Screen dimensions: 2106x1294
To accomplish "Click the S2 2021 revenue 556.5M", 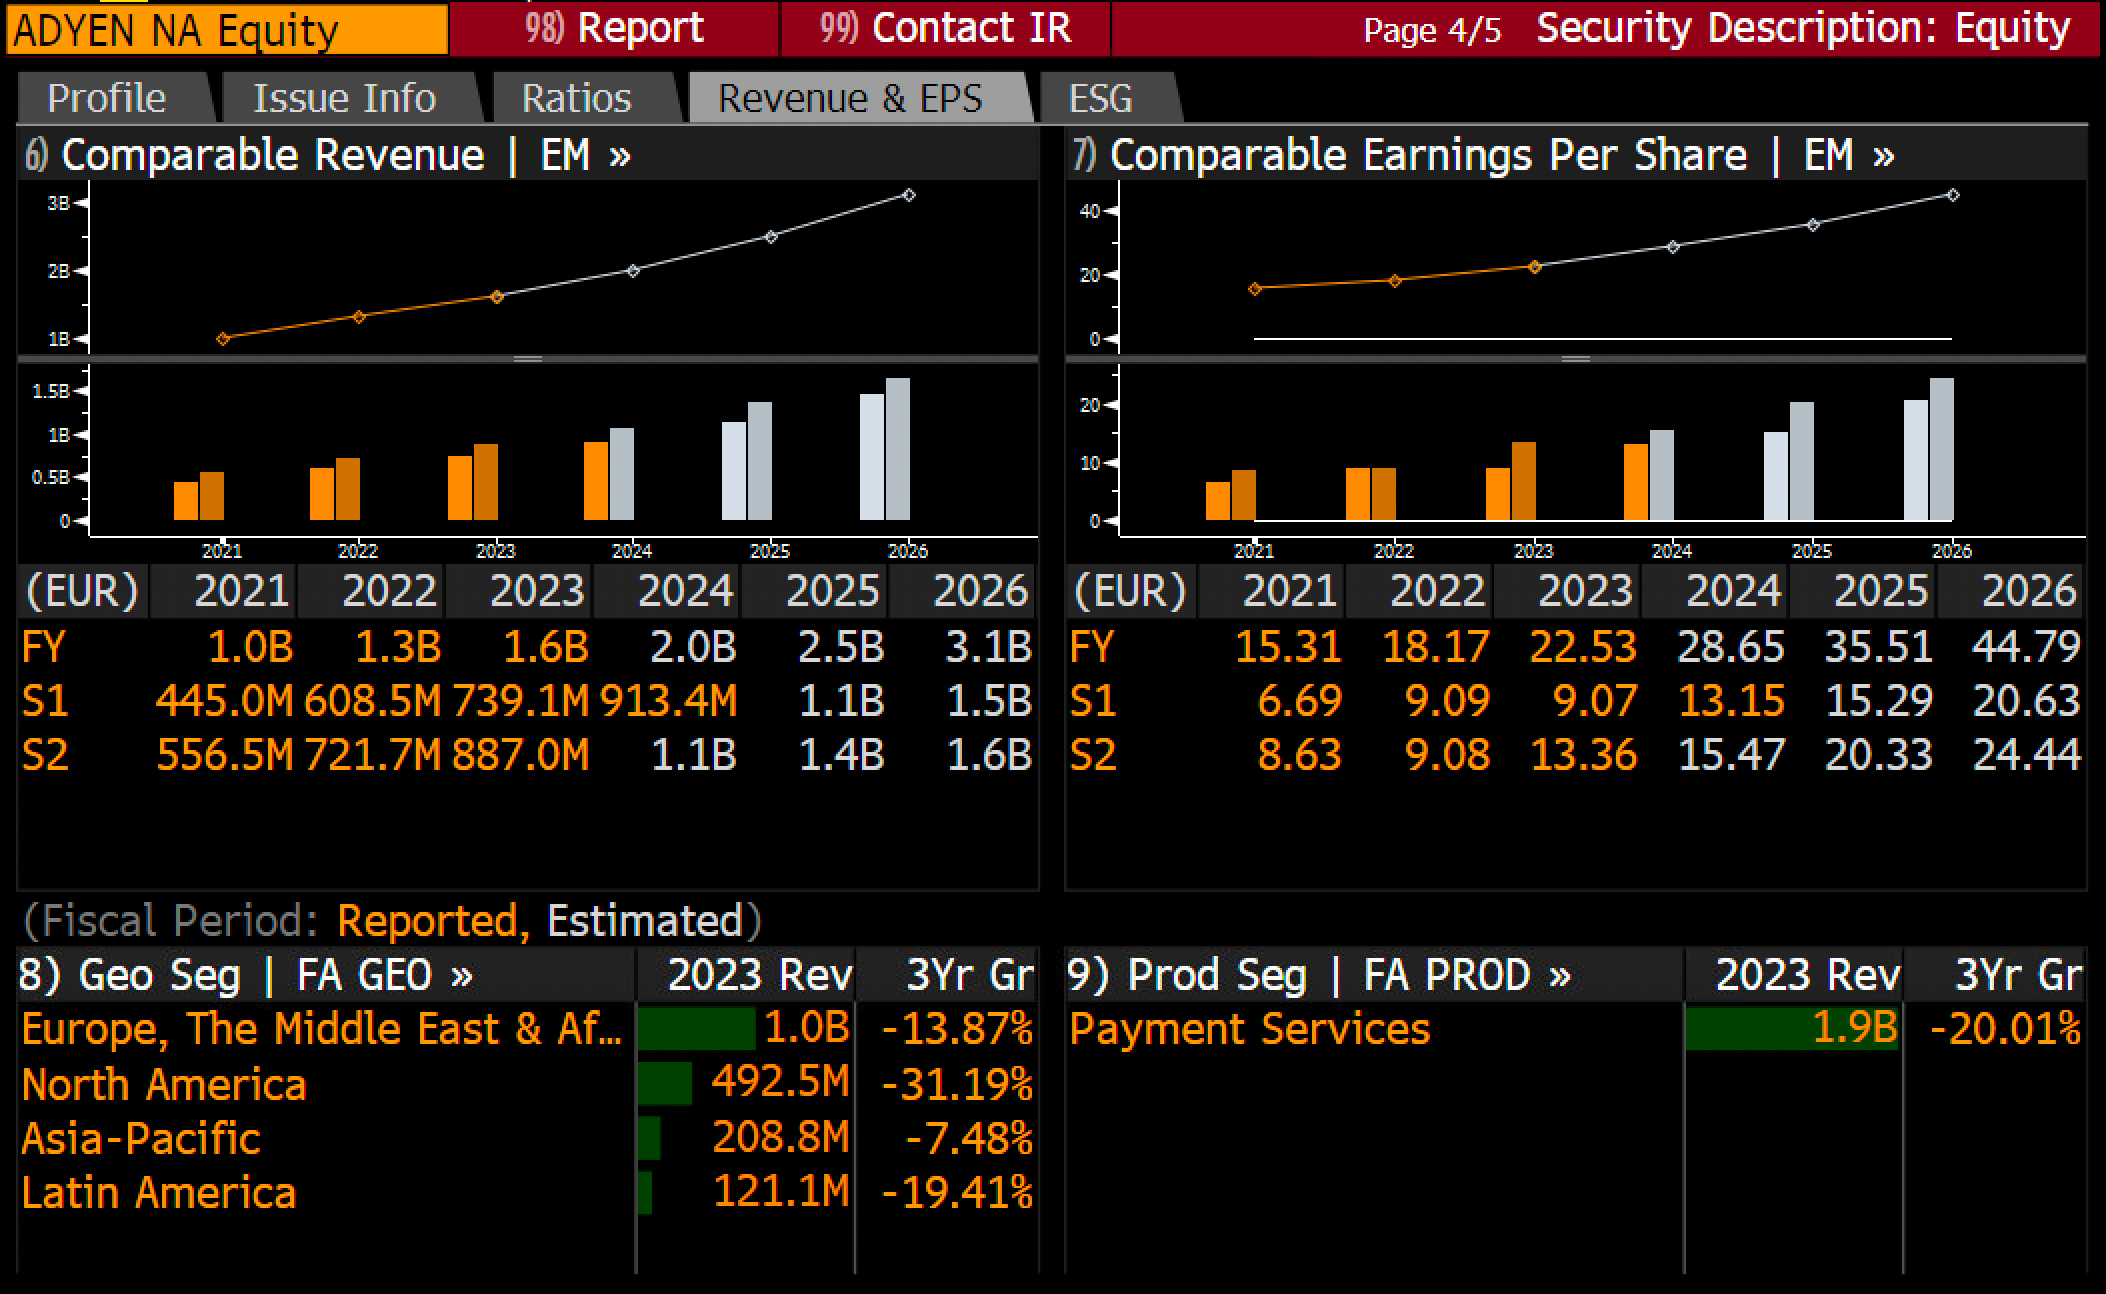I will tap(224, 754).
